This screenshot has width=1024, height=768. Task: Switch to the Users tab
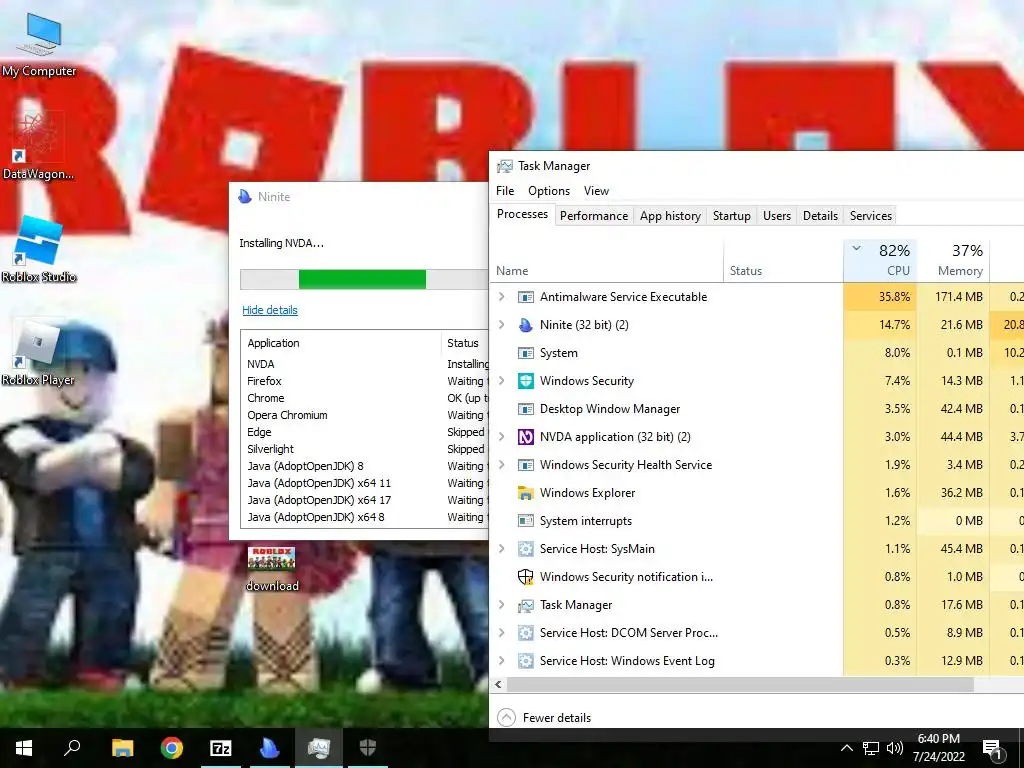tap(776, 216)
